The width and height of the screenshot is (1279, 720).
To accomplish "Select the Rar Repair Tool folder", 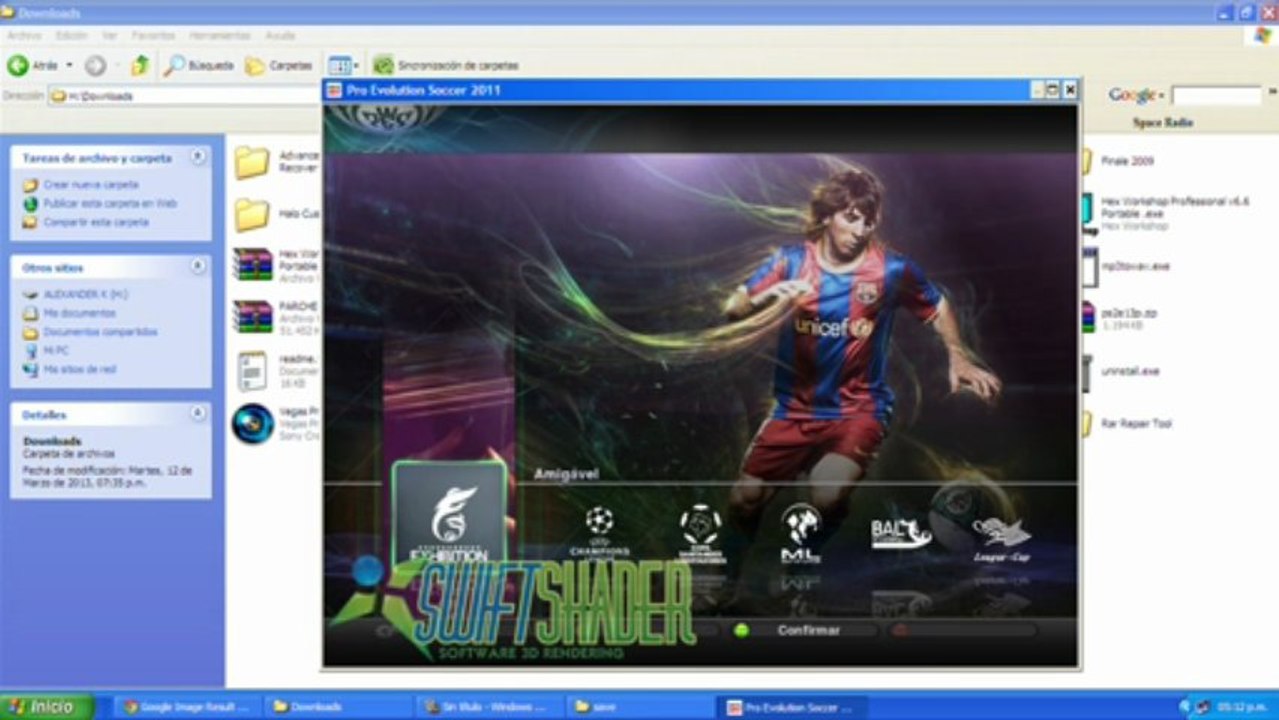I will (1136, 424).
